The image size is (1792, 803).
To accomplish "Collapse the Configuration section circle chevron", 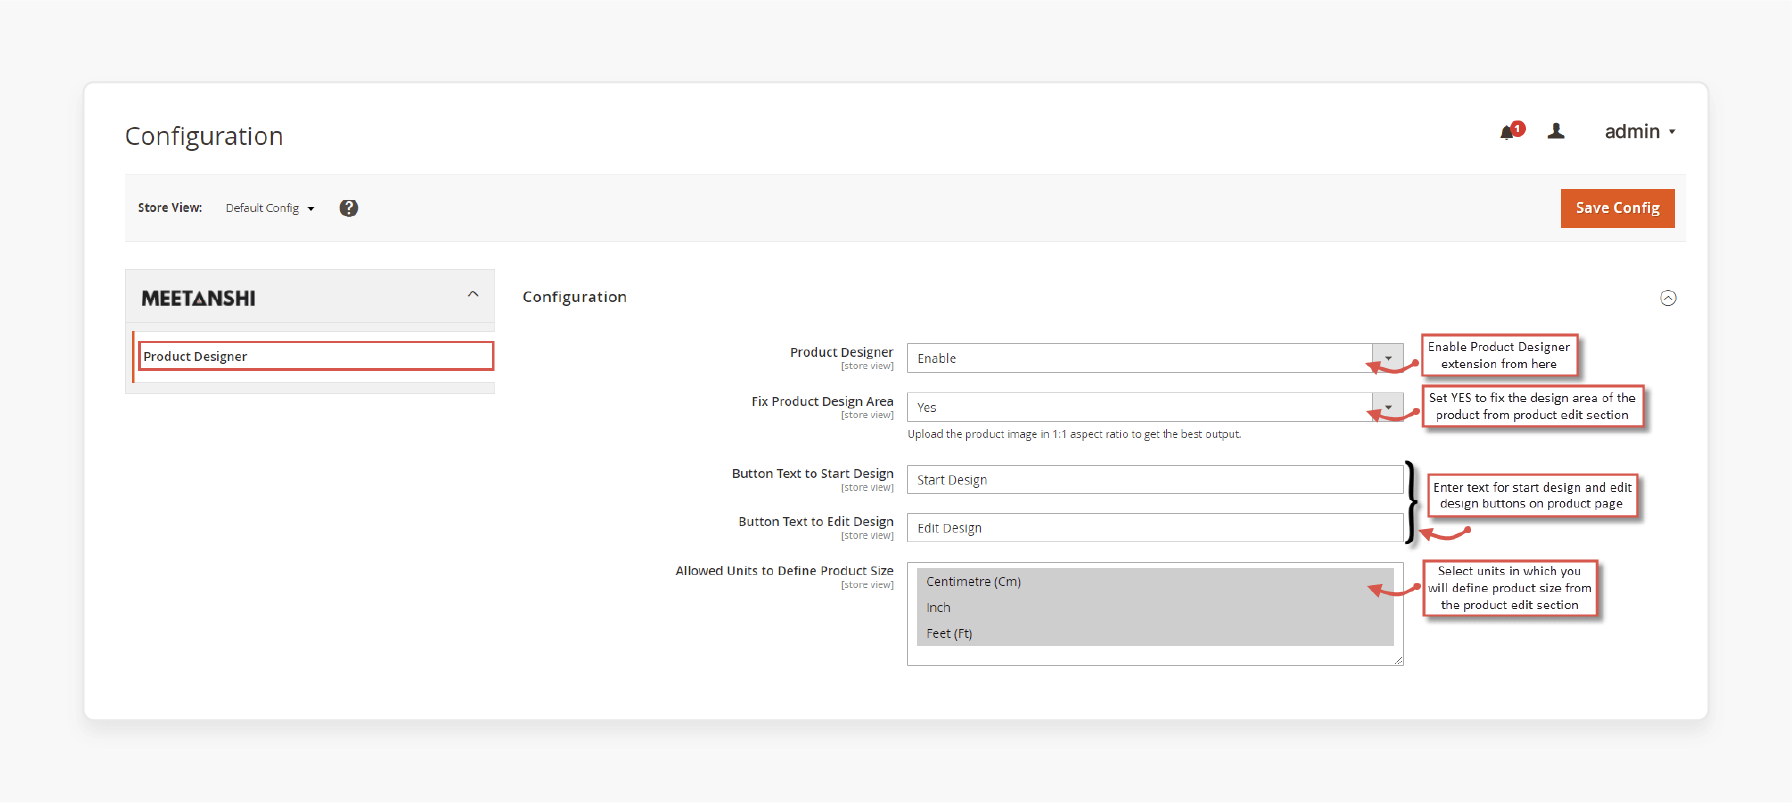I will click(1668, 298).
